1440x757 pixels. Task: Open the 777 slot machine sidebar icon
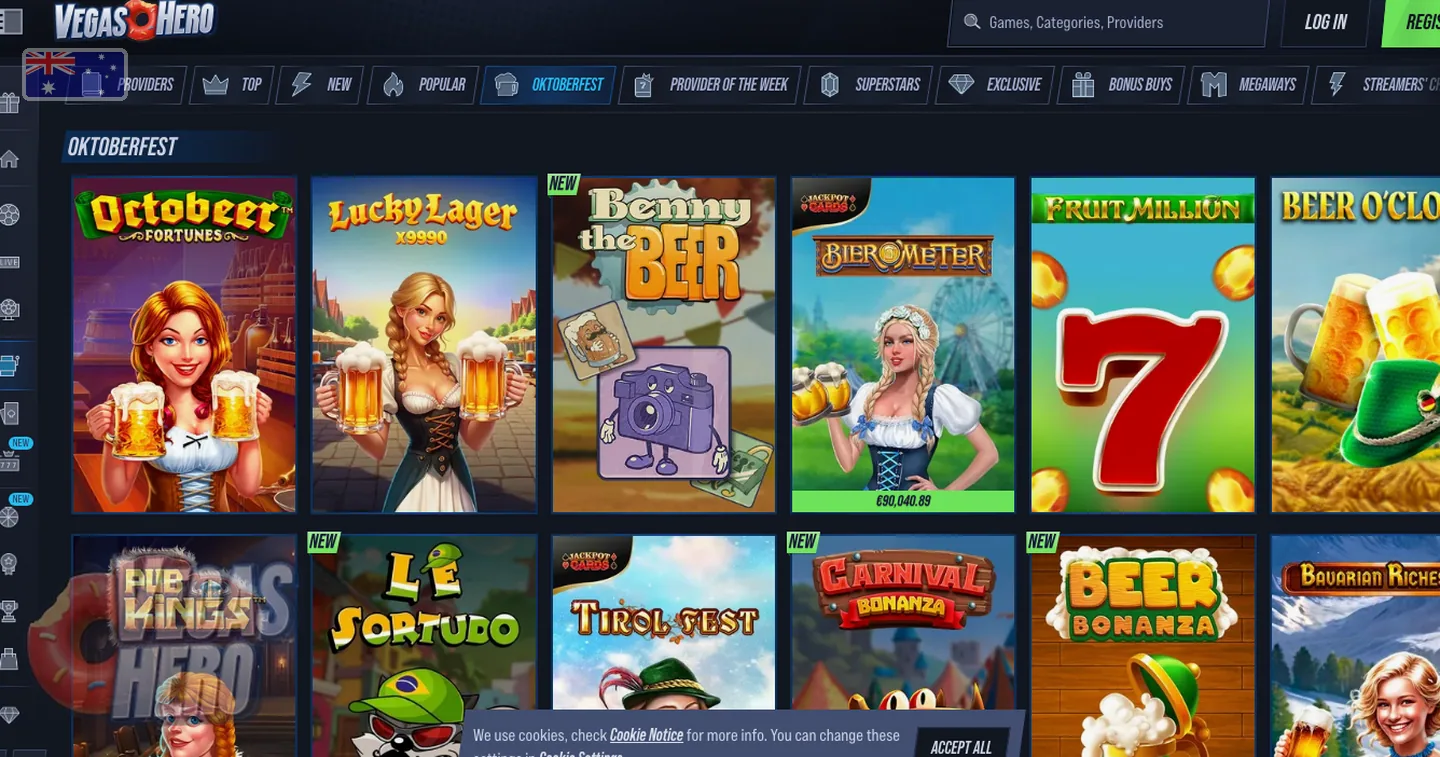(9, 463)
